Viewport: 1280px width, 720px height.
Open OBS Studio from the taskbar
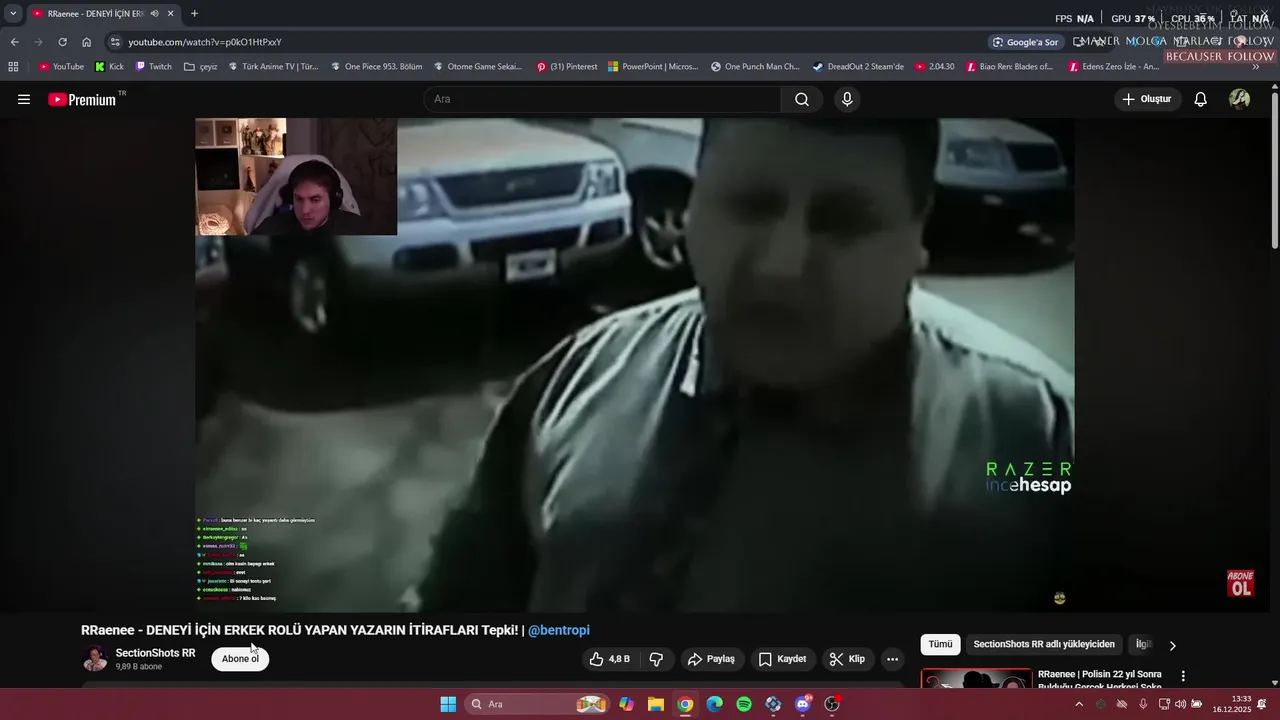tap(832, 704)
